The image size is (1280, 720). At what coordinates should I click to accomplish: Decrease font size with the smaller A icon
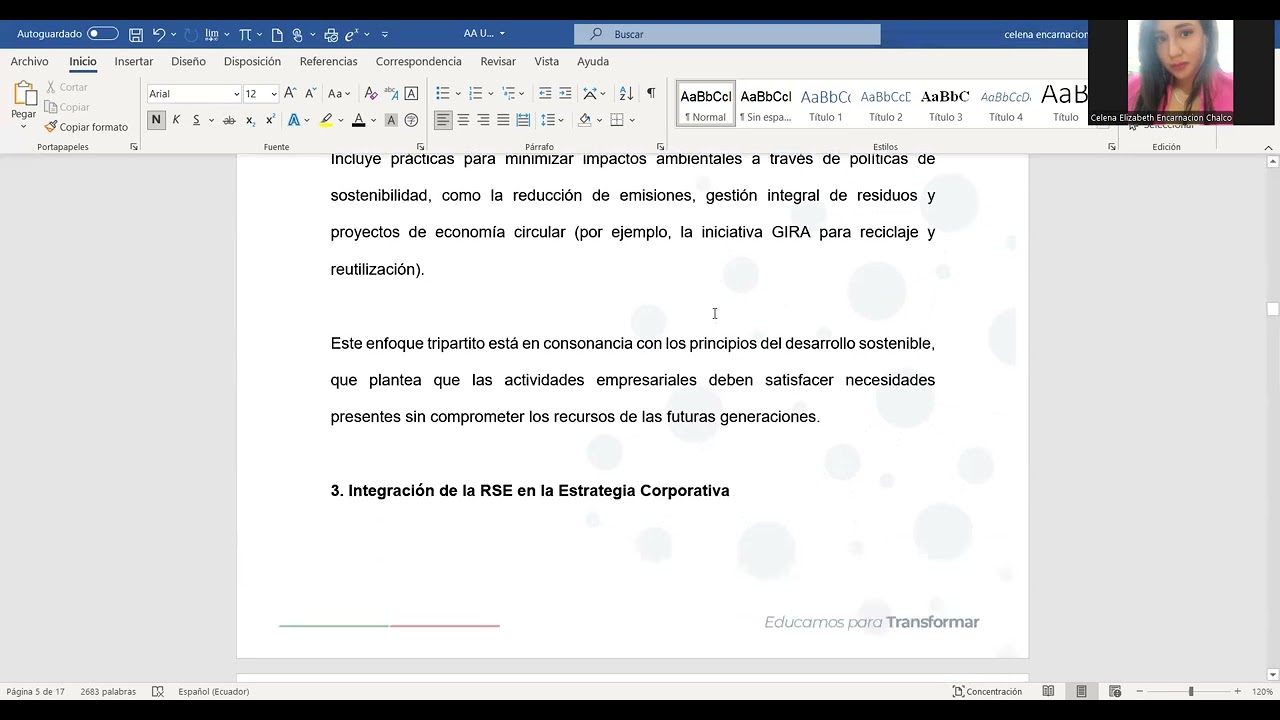(x=310, y=93)
